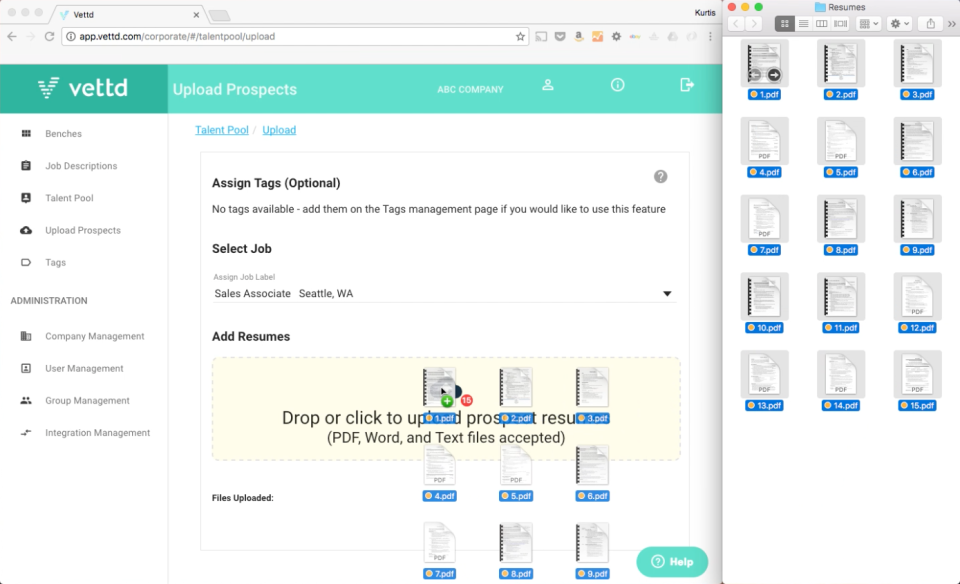Open the user profile icon in header
The image size is (960, 584).
point(548,85)
